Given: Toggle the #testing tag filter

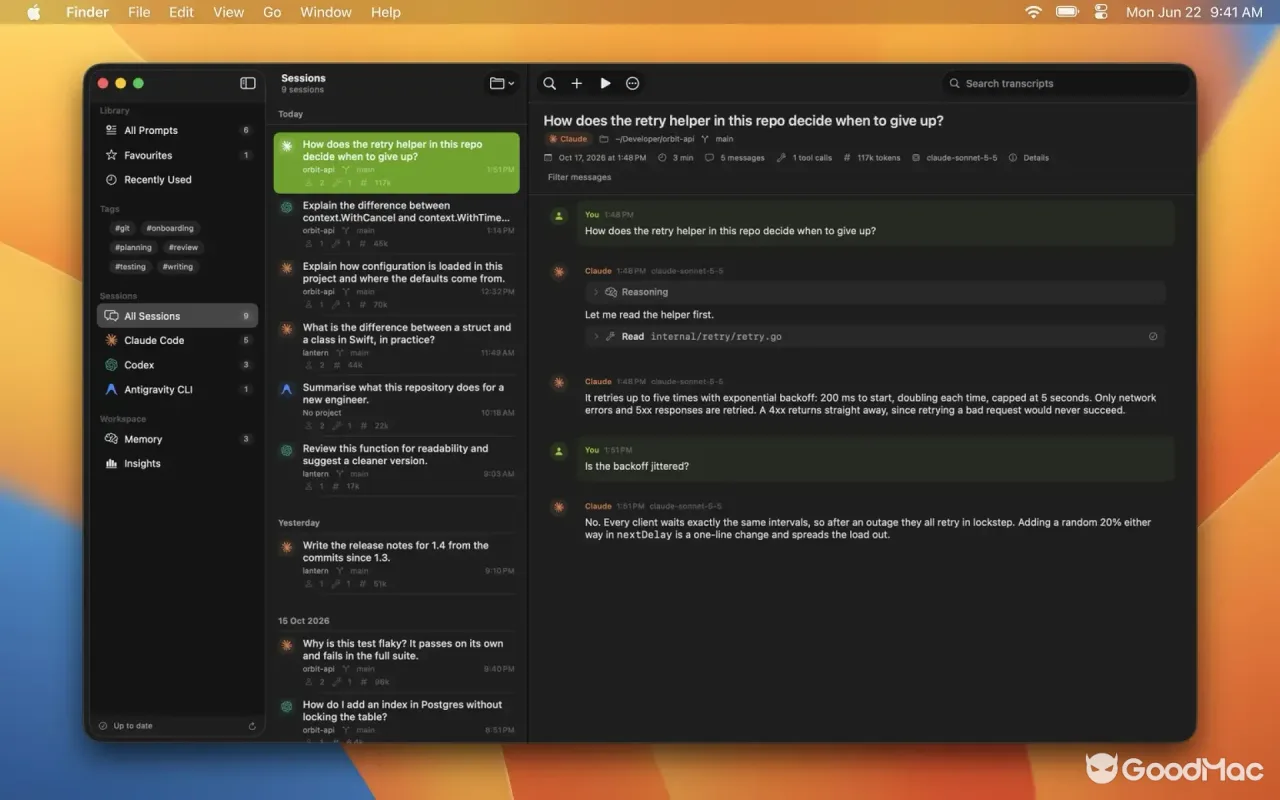Looking at the screenshot, I should (130, 267).
